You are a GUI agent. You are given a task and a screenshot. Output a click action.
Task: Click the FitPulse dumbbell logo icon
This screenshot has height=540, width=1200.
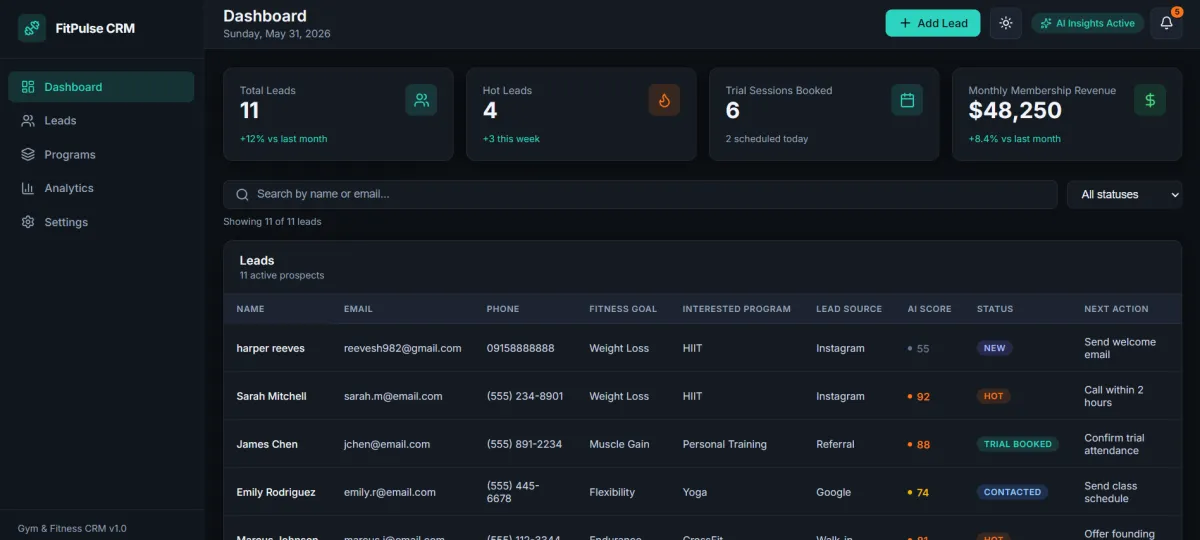click(x=32, y=28)
